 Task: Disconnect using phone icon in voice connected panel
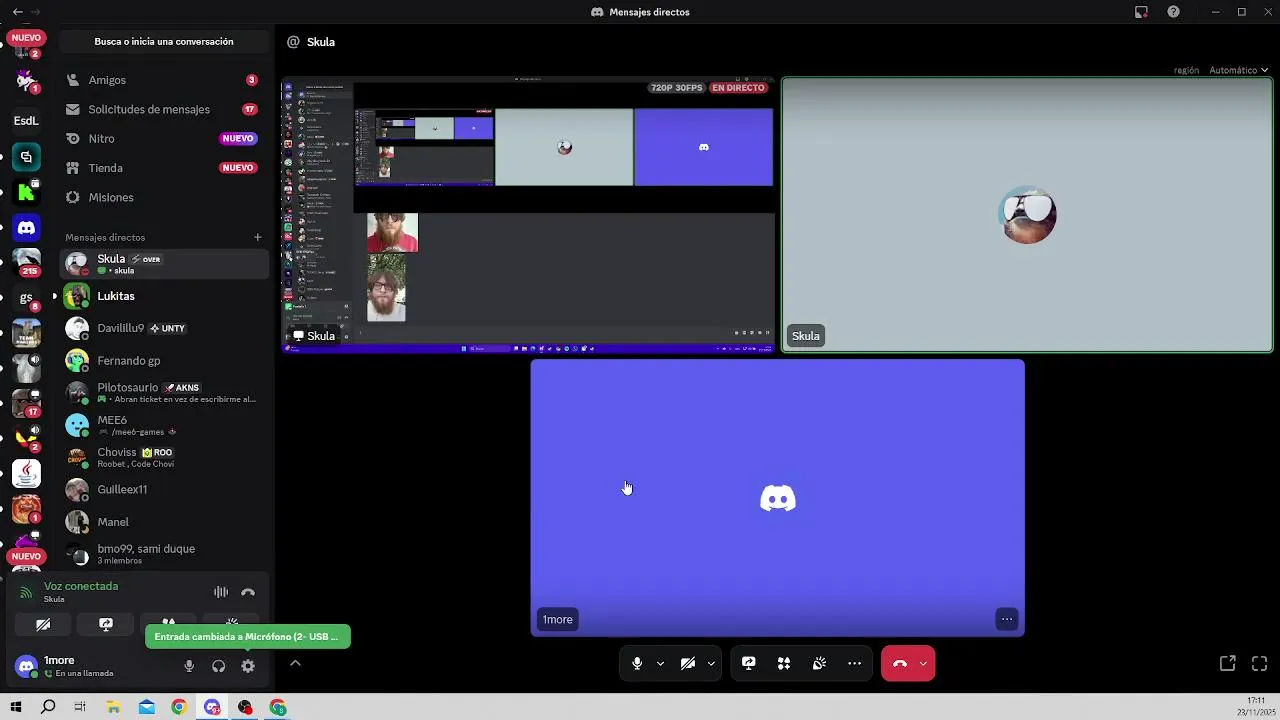click(248, 592)
